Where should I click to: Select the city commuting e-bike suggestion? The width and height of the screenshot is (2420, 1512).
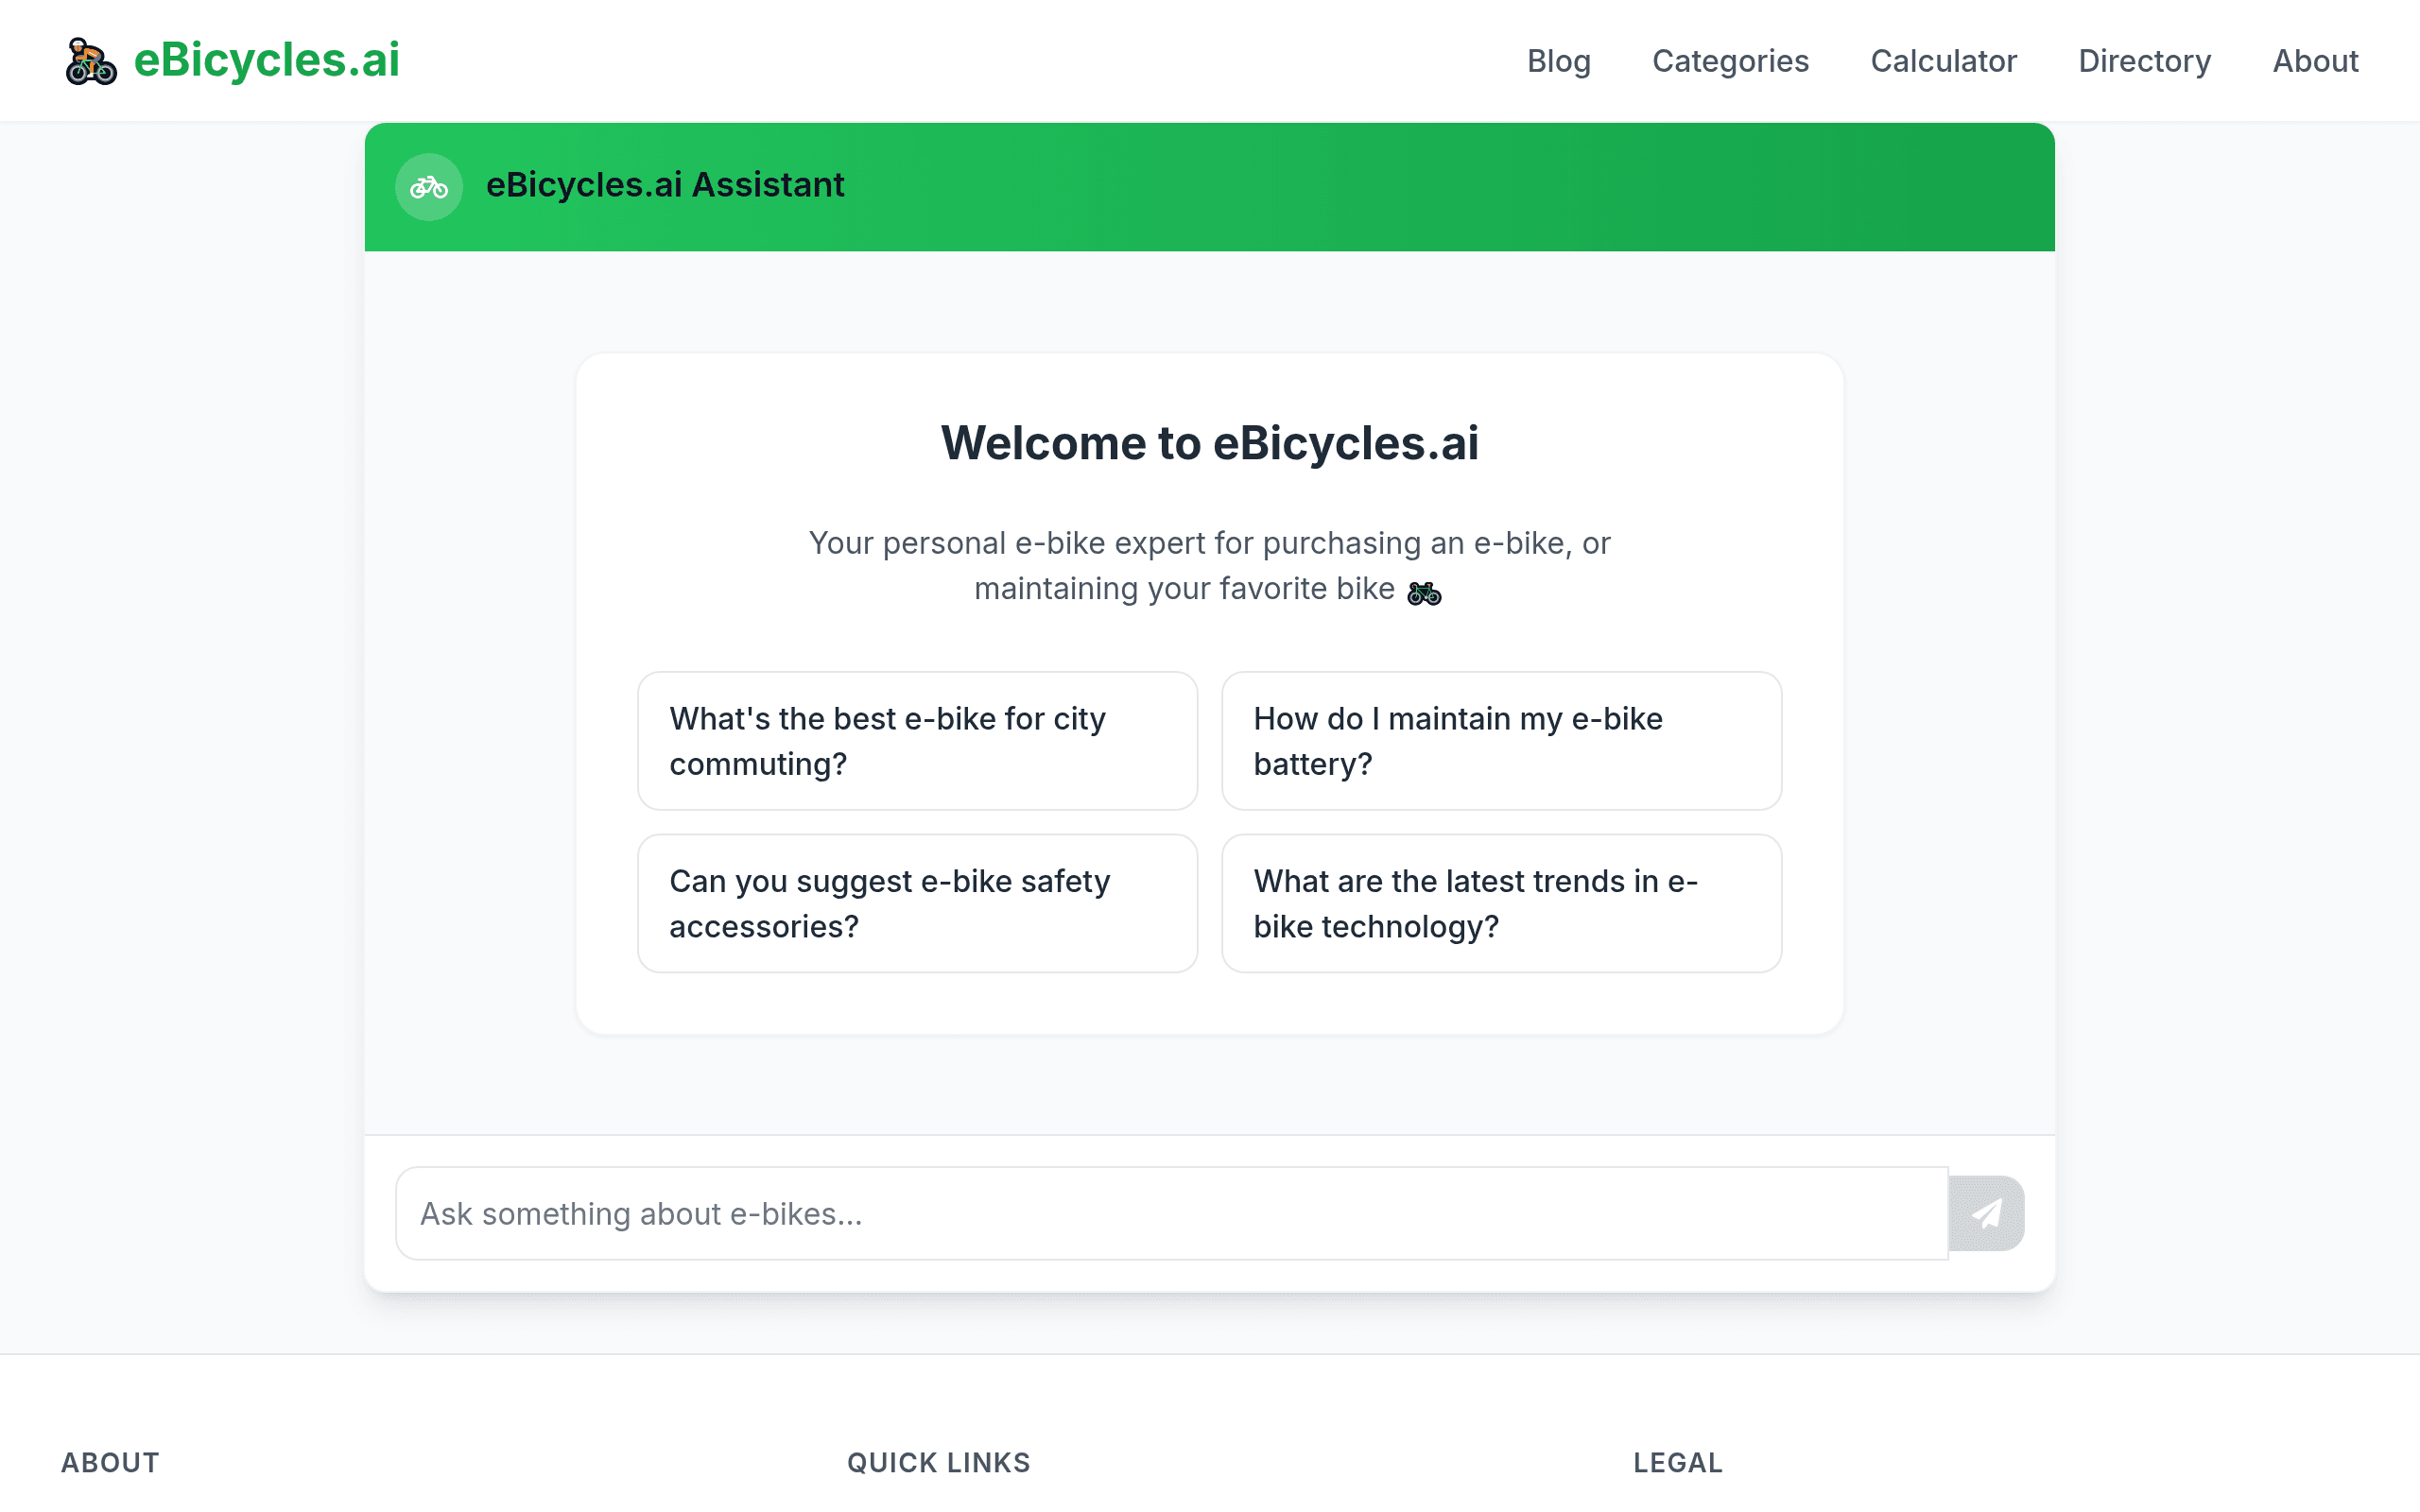917,741
